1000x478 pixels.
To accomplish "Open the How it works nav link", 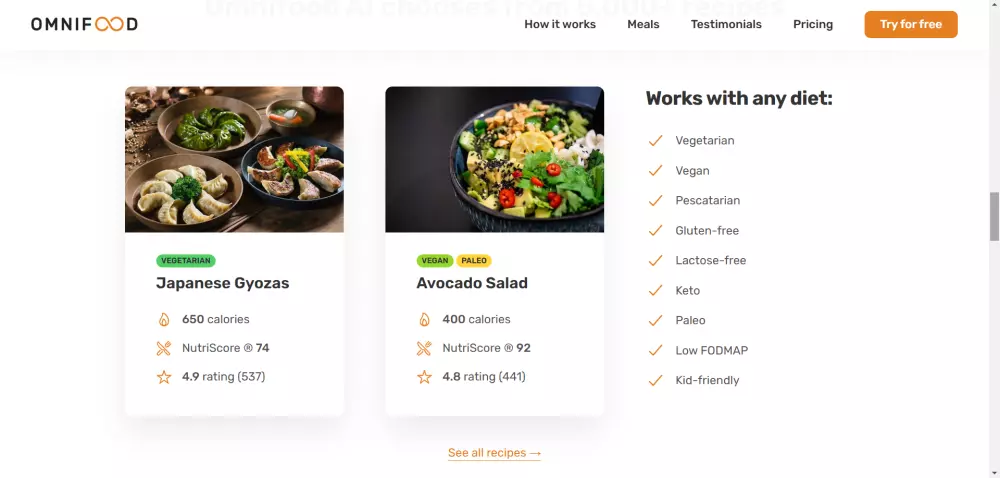I will coord(560,24).
